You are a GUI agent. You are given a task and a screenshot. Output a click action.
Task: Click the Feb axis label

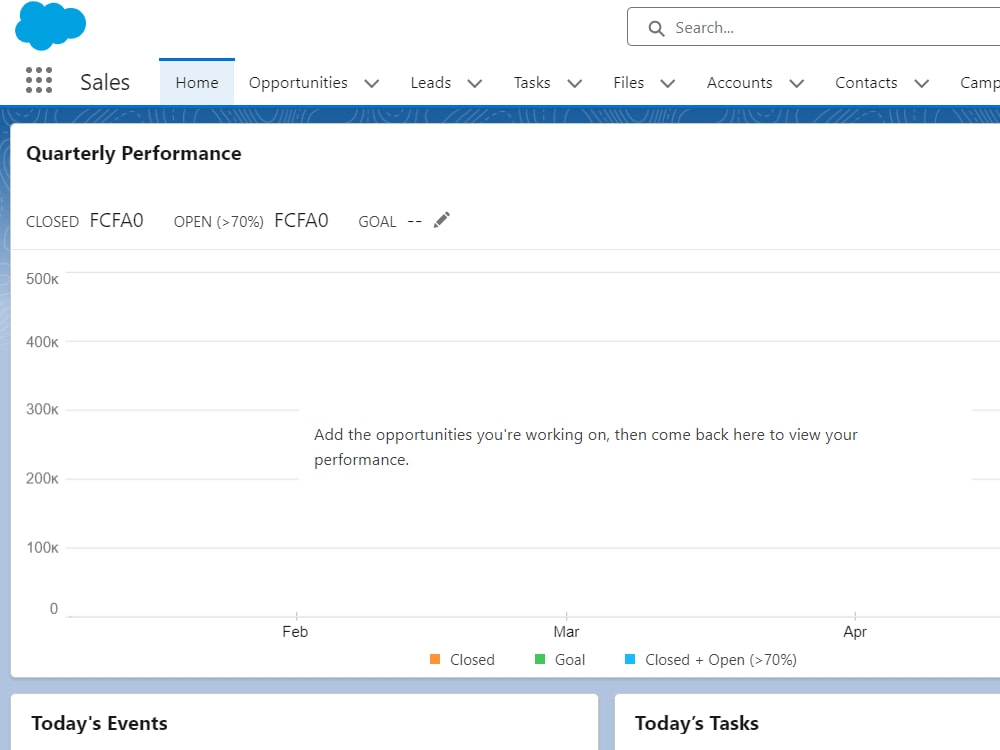click(295, 632)
